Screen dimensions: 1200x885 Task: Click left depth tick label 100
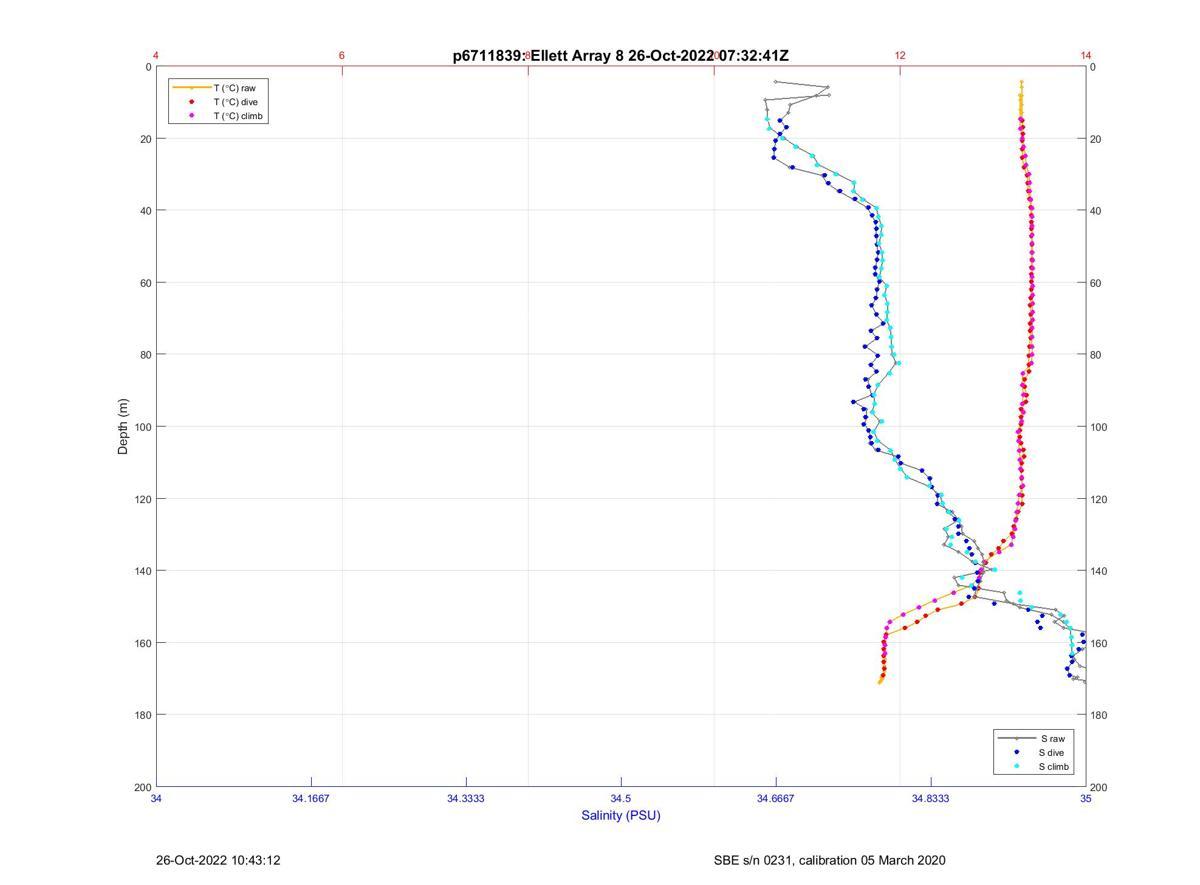pos(143,427)
